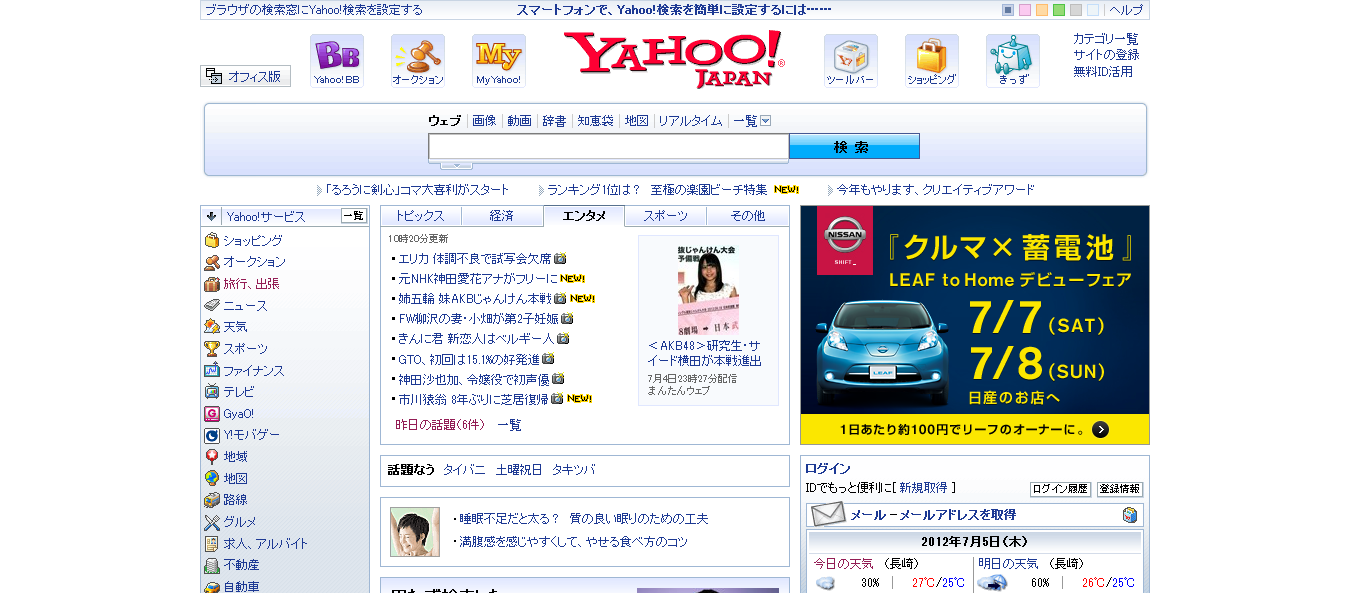Image resolution: width=1349 pixels, height=593 pixels.
Task: Switch search to リアルタイム
Action: point(690,121)
